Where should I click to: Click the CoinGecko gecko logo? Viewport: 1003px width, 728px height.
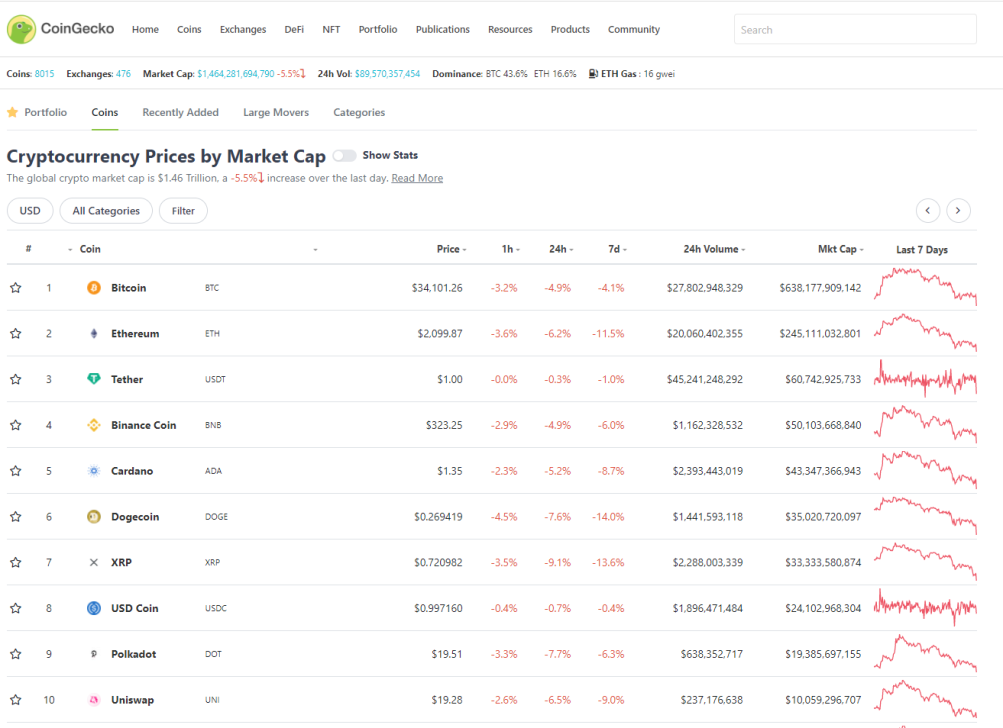point(21,29)
